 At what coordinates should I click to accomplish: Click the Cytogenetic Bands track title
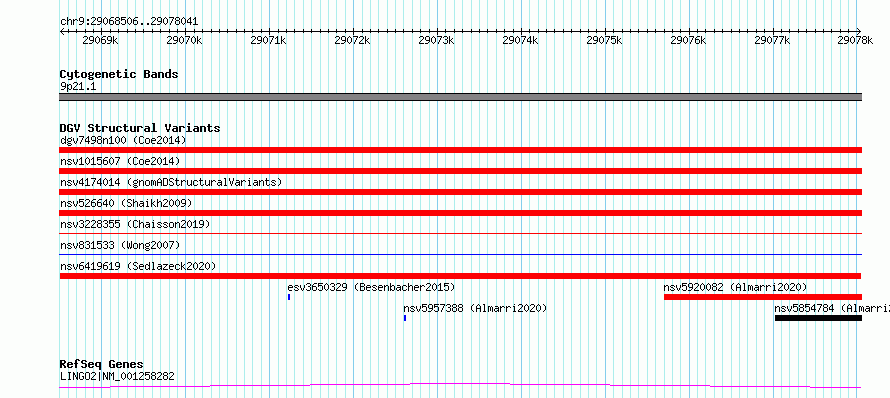[119, 74]
